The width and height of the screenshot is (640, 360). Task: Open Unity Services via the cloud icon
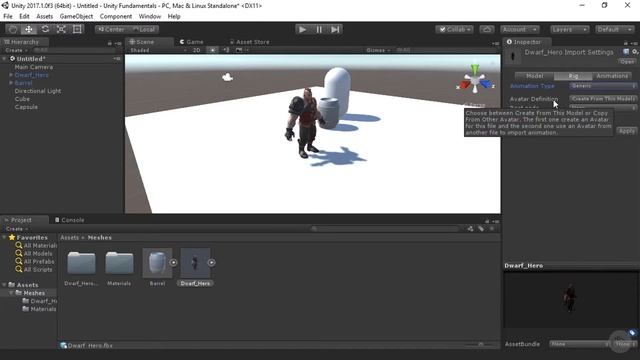(487, 29)
